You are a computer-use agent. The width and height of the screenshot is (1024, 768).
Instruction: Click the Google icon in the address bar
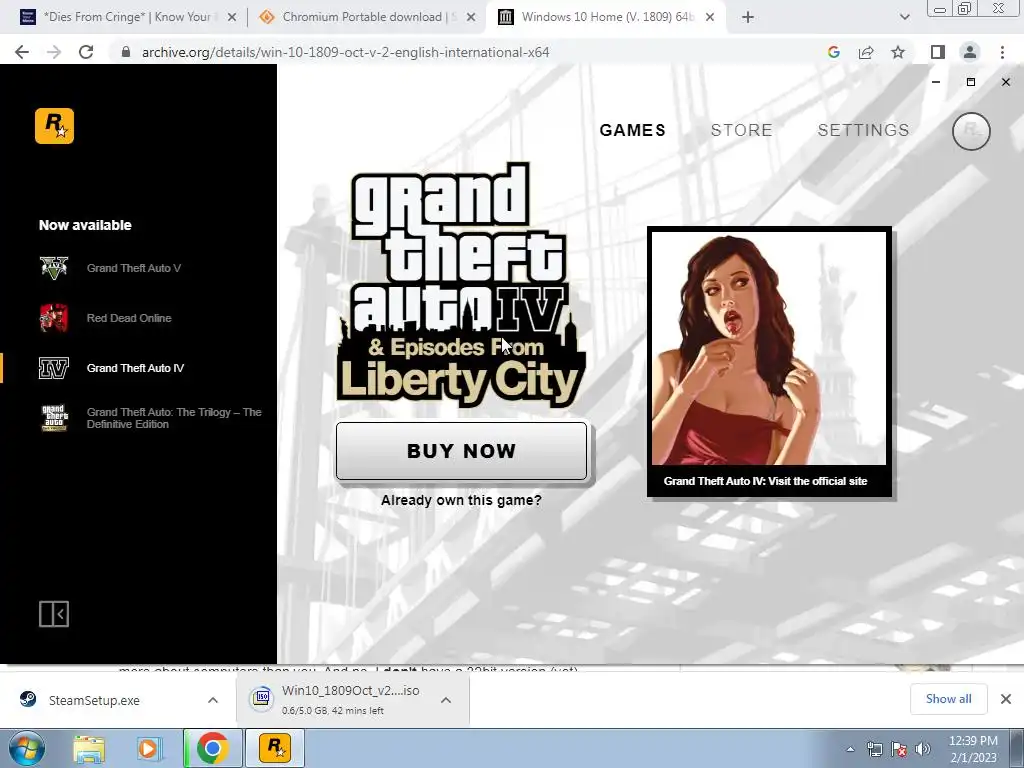(833, 52)
